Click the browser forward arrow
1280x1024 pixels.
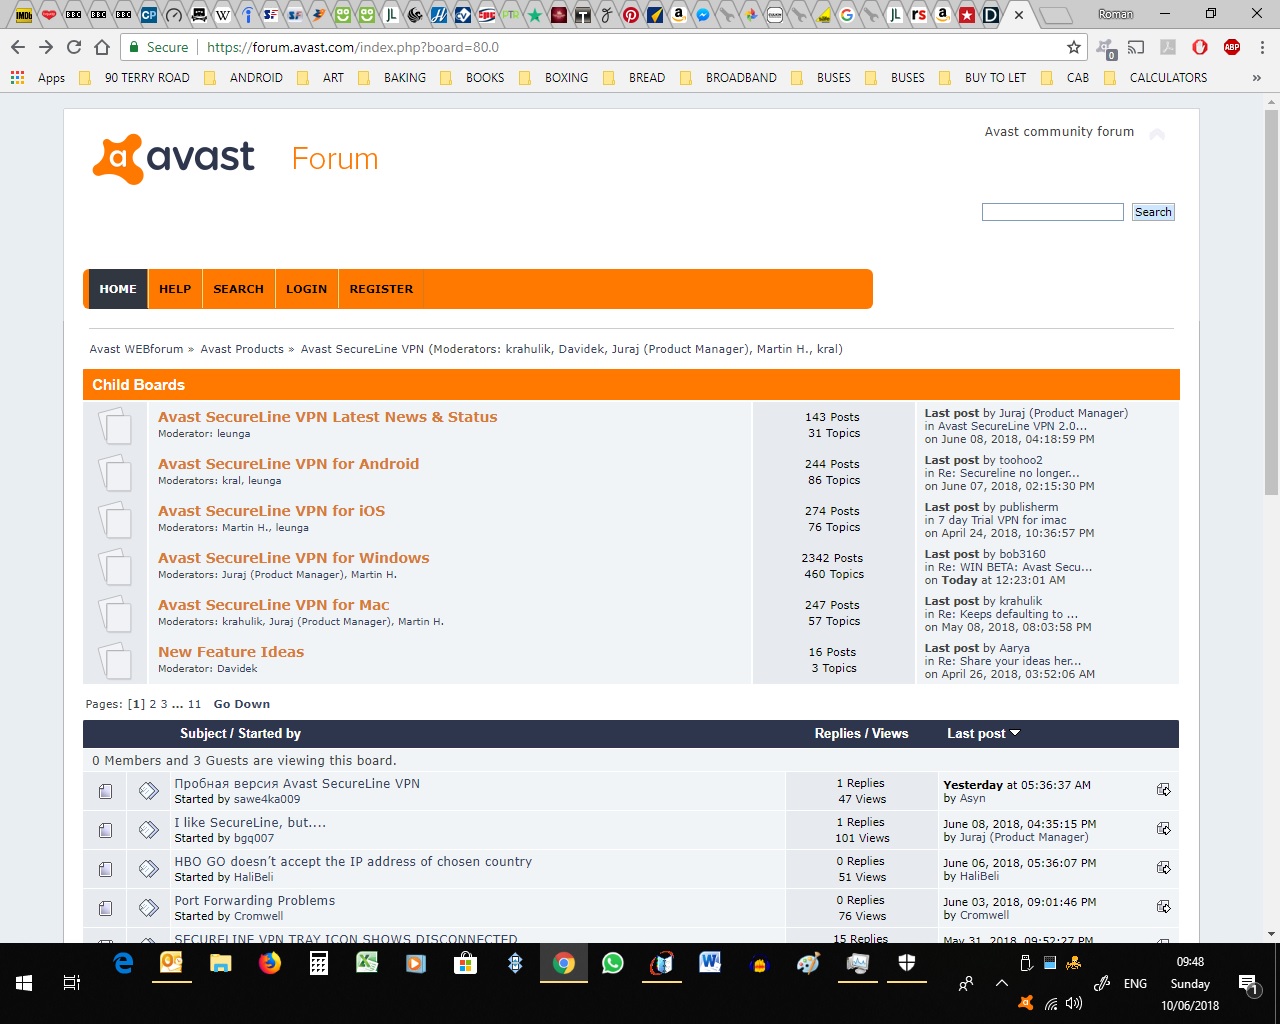46,47
